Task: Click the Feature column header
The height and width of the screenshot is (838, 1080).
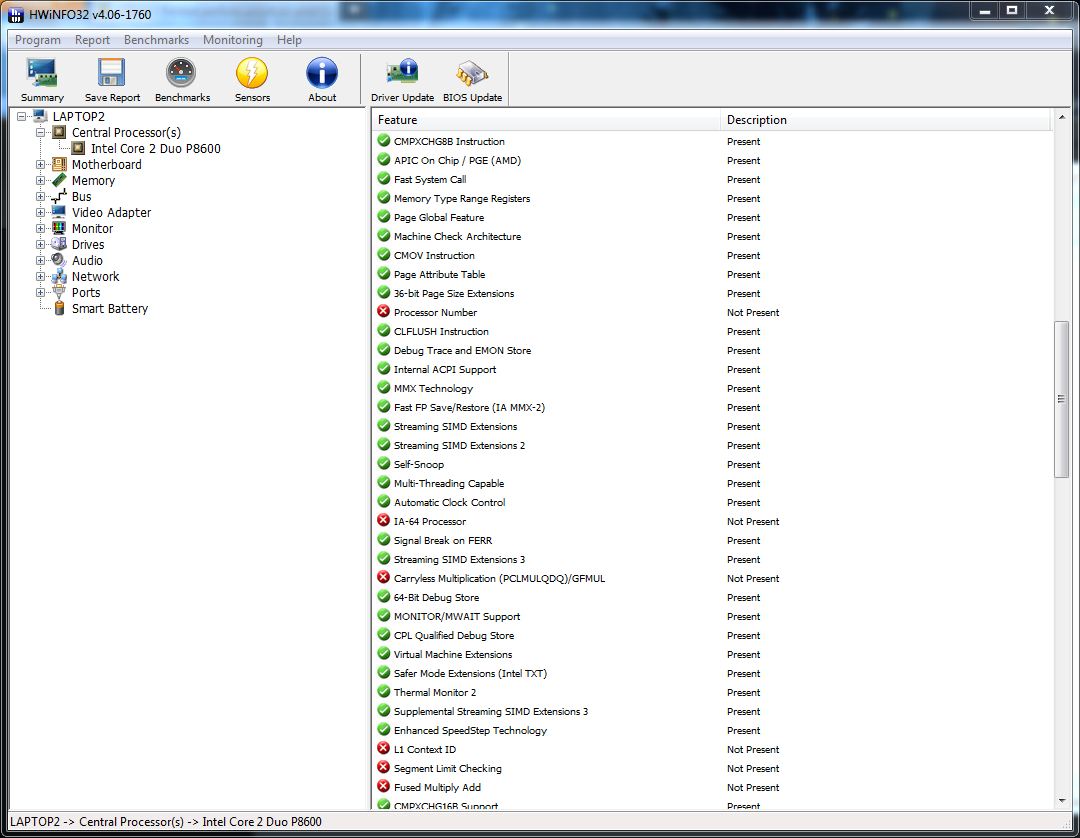Action: (545, 120)
